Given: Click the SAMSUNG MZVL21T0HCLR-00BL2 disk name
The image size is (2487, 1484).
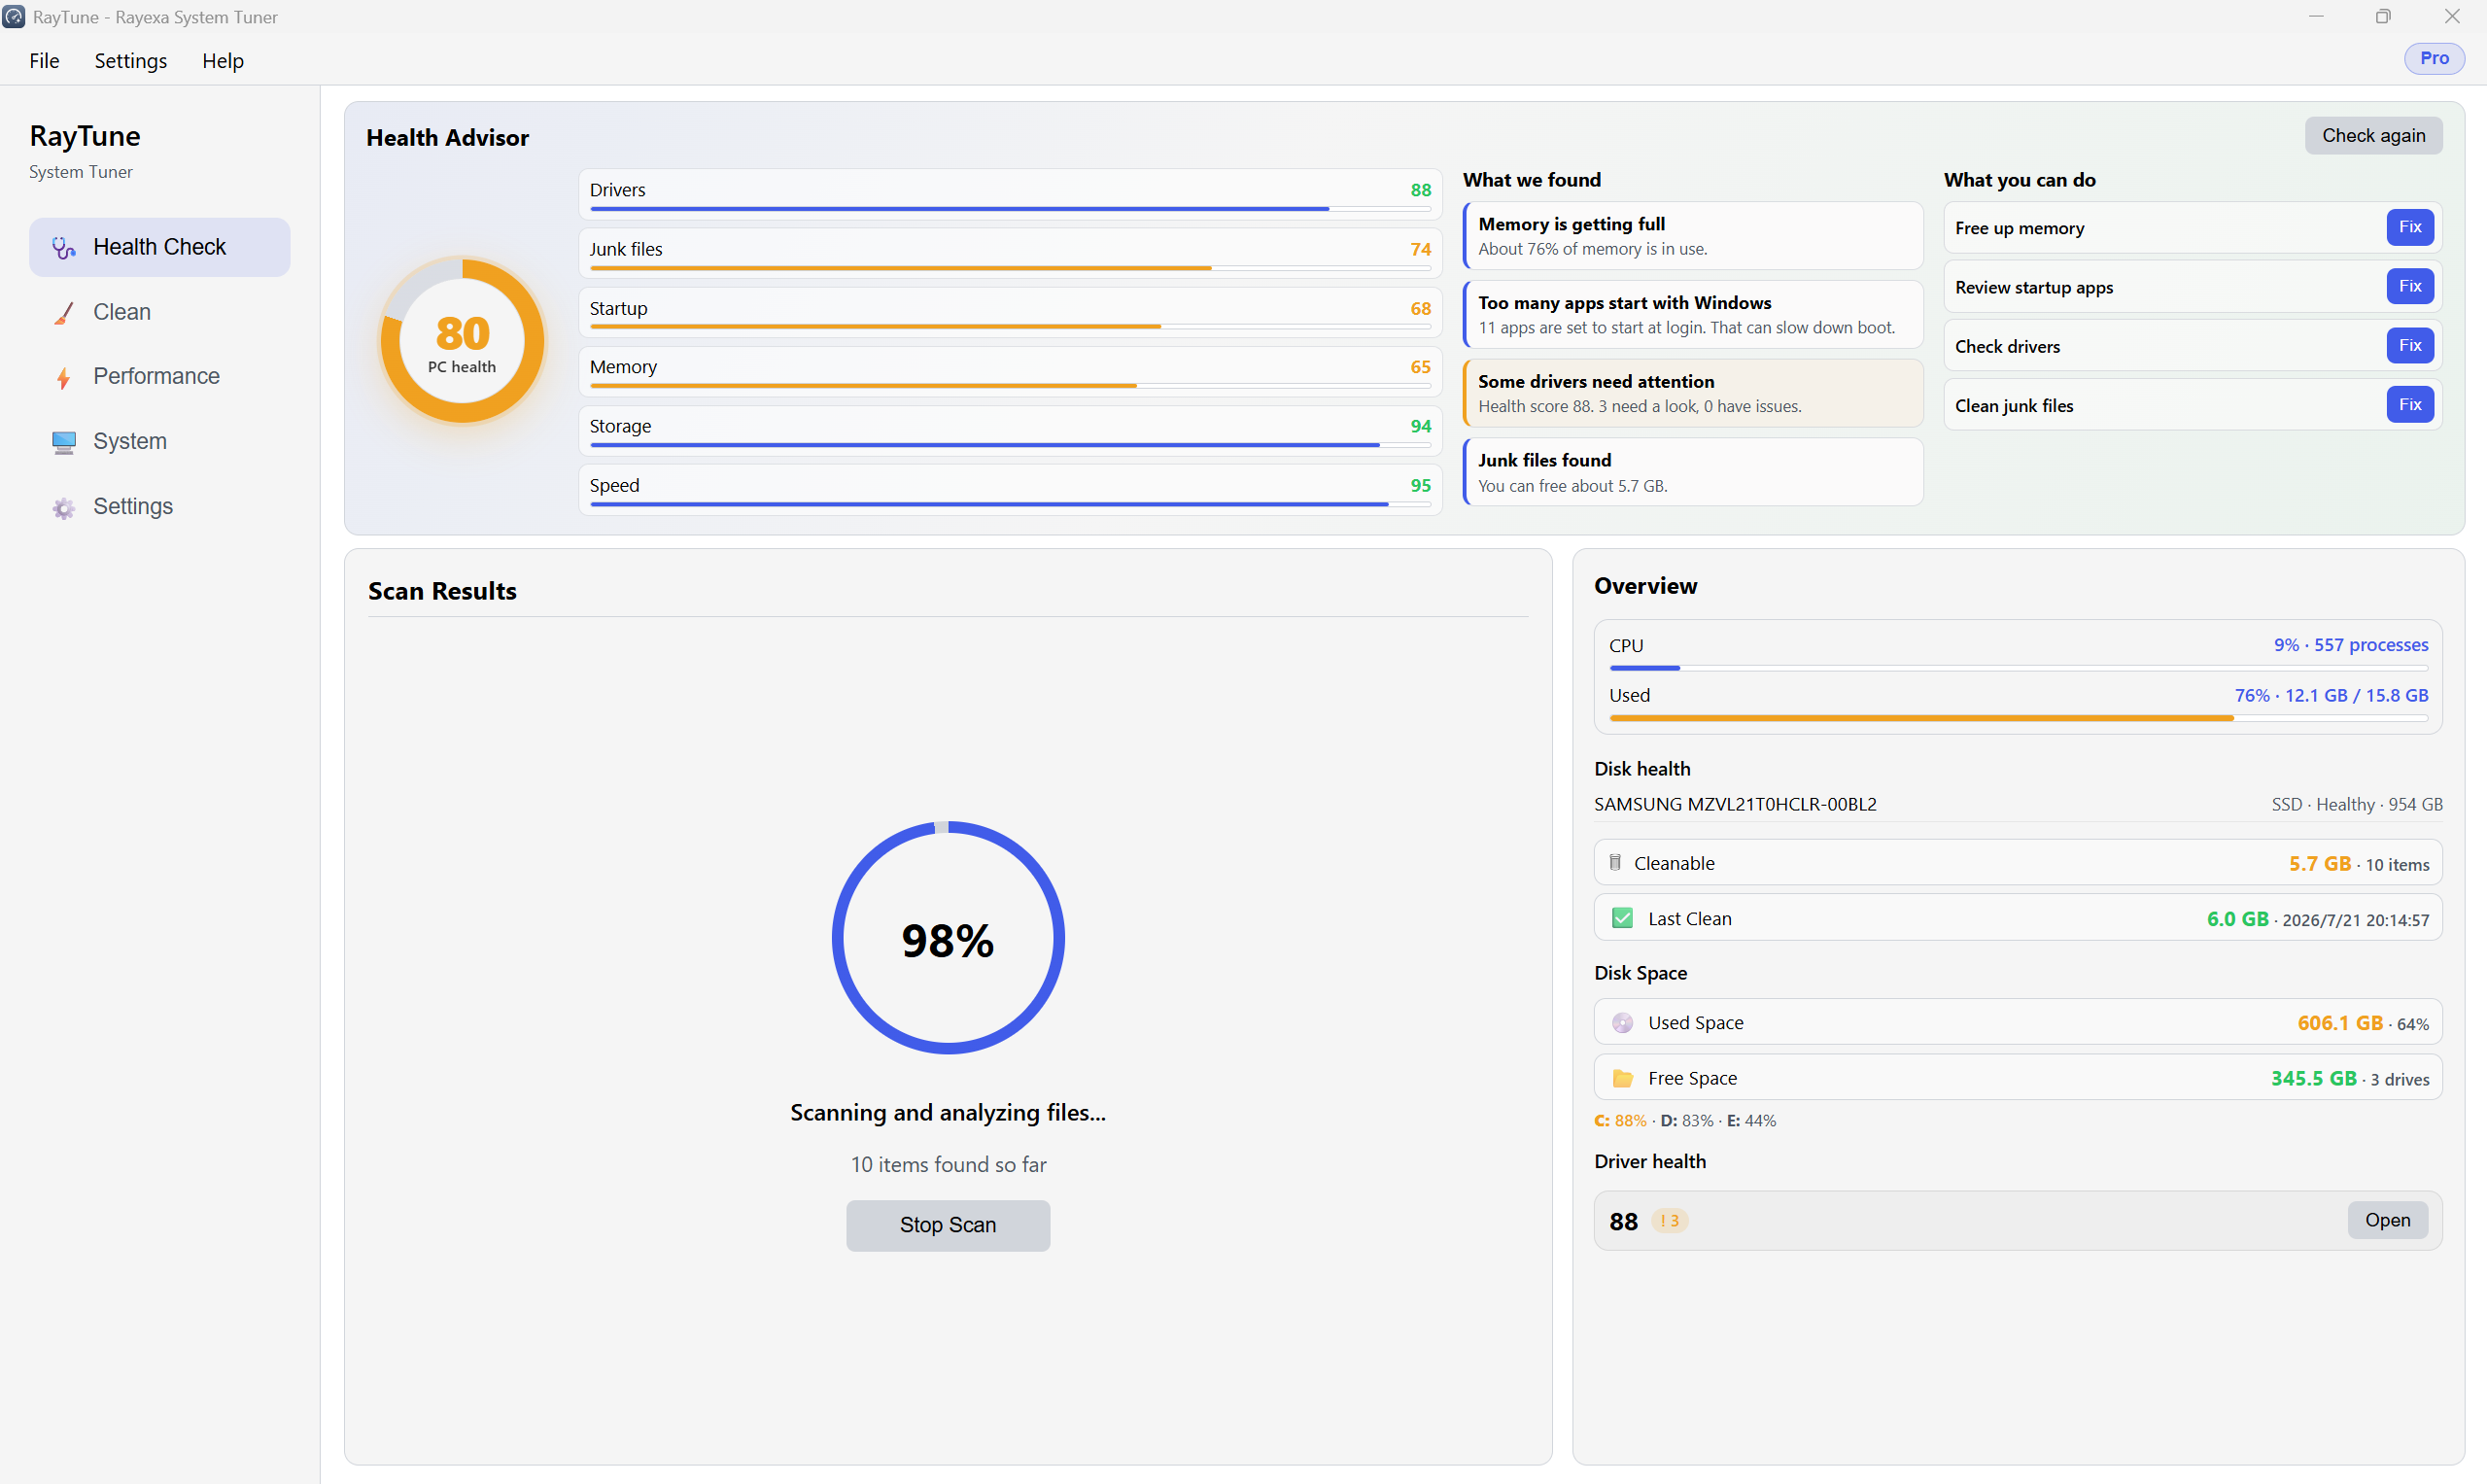Looking at the screenshot, I should 1735,804.
